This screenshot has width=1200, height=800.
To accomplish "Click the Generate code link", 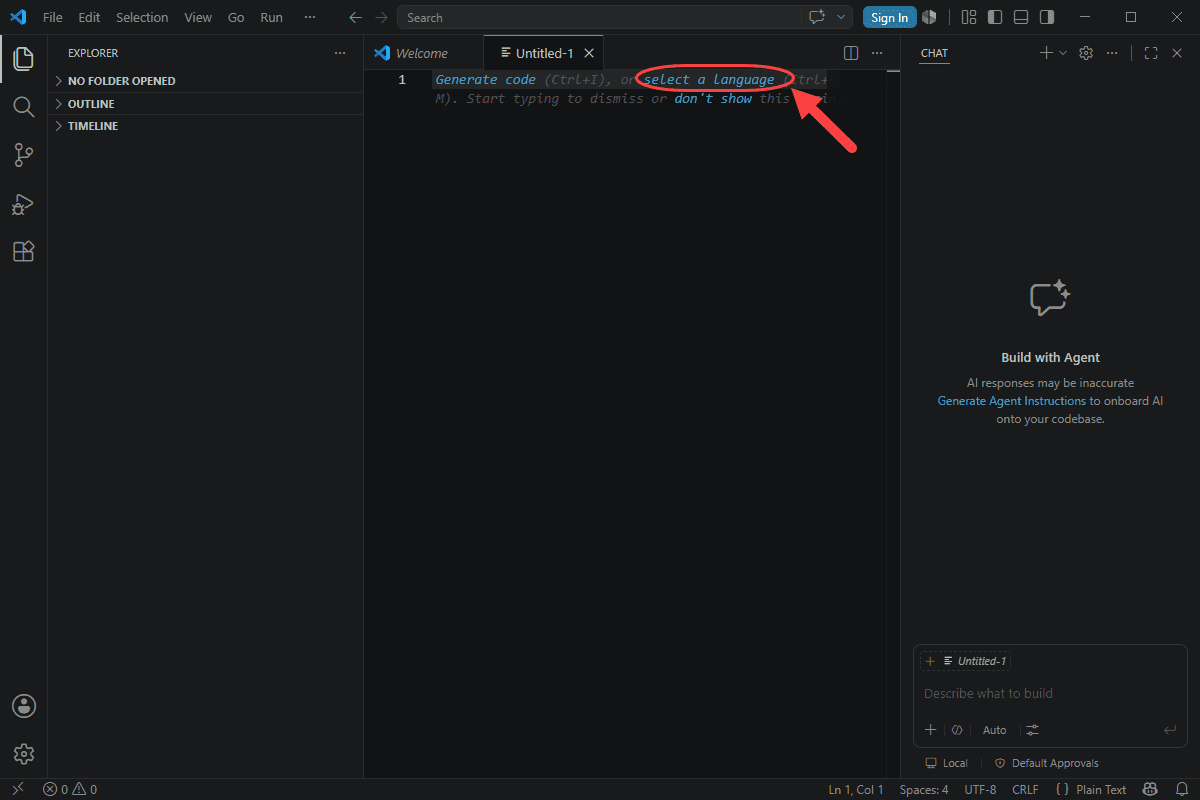I will (x=485, y=79).
